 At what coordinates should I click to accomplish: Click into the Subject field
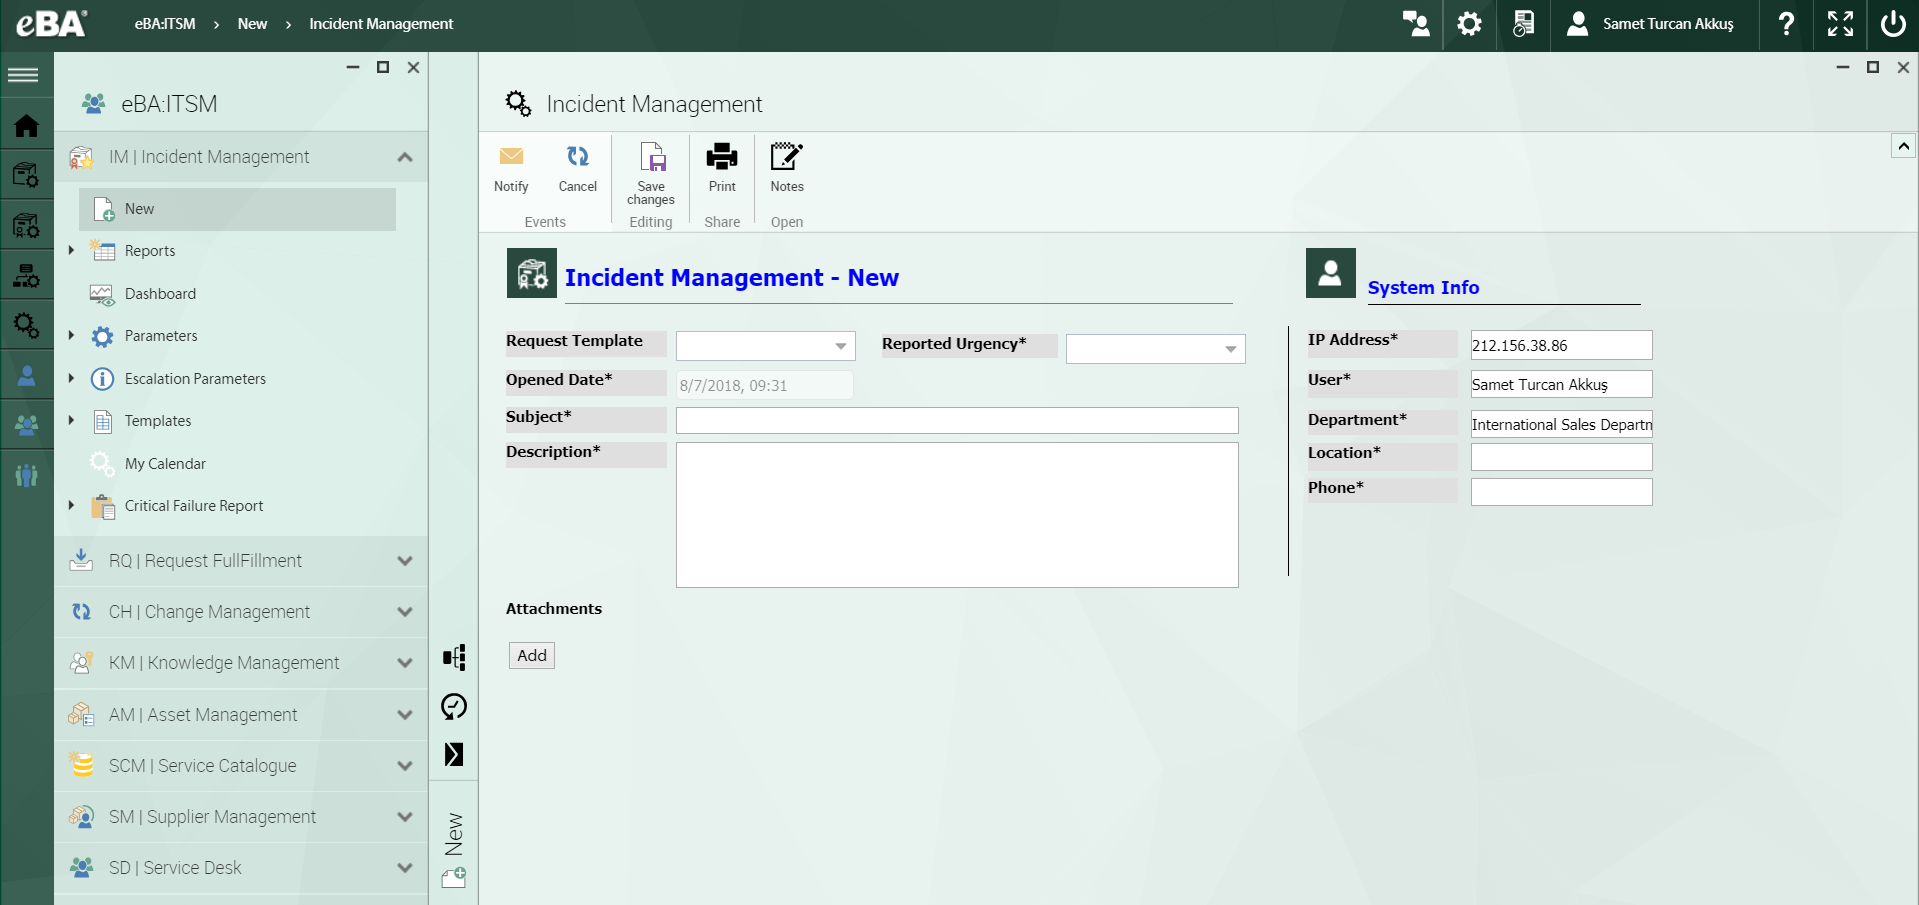click(957, 420)
